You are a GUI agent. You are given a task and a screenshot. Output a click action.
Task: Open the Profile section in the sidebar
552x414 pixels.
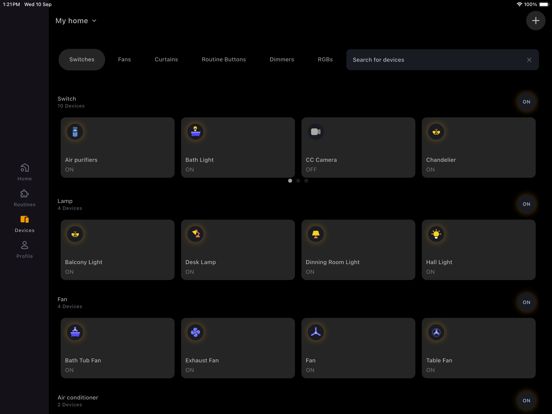24,249
